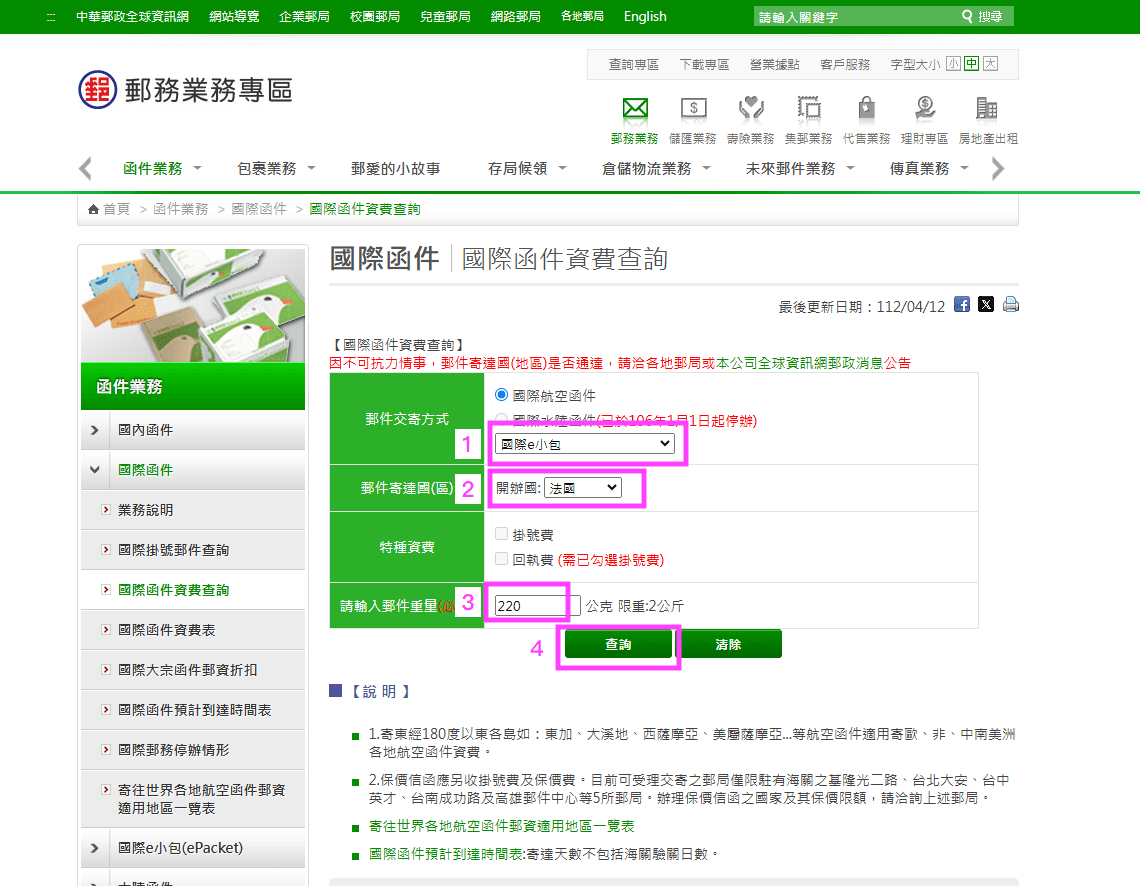Open the 壽險業務 heart icon
This screenshot has height=886, width=1140.
(751, 109)
